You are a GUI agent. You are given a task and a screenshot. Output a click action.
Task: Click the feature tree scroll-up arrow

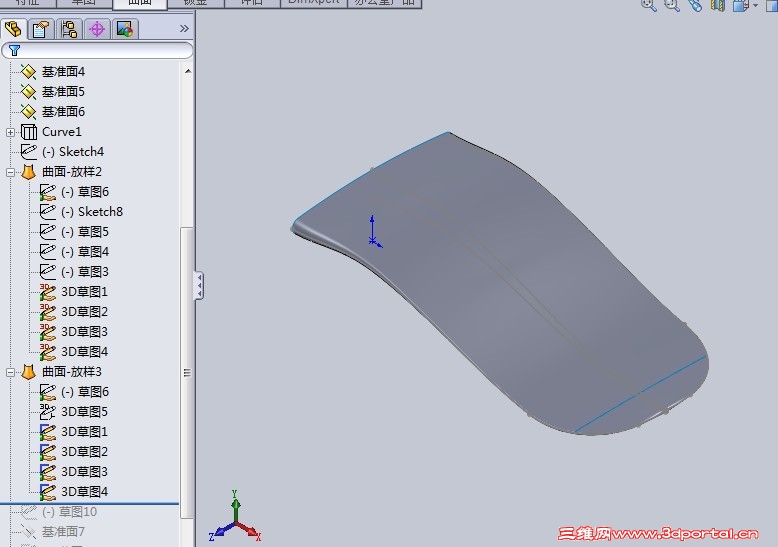(x=188, y=71)
